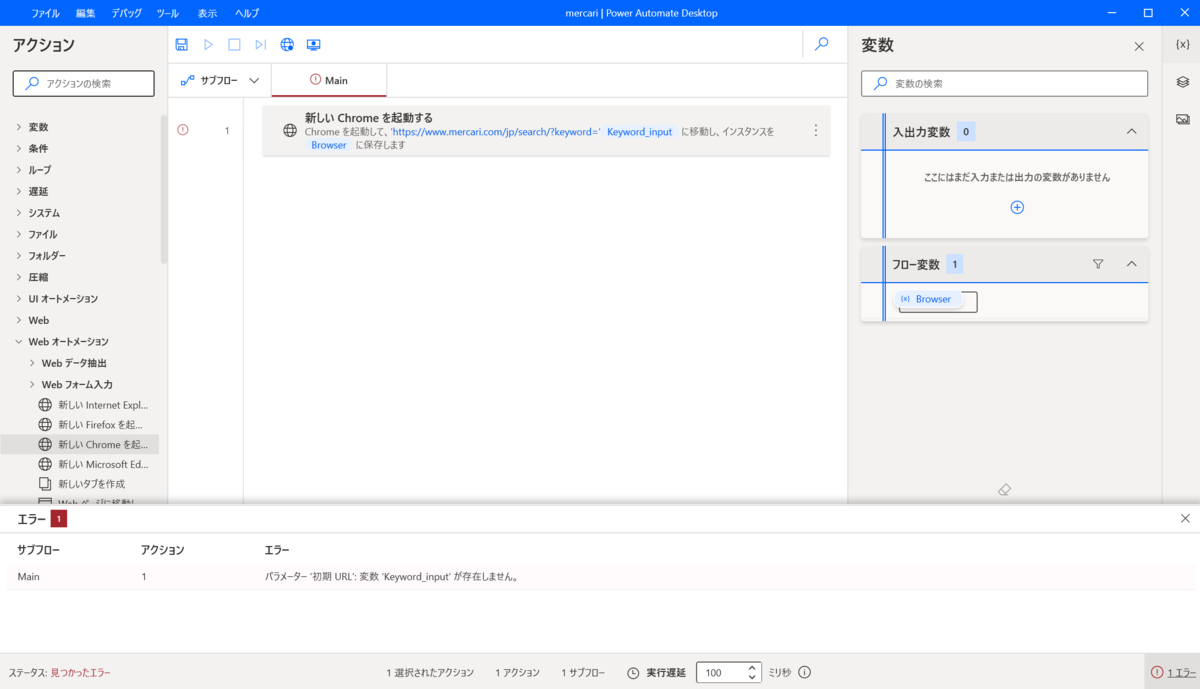
Task: Open the UI elements layers icon
Action: [x=1182, y=82]
